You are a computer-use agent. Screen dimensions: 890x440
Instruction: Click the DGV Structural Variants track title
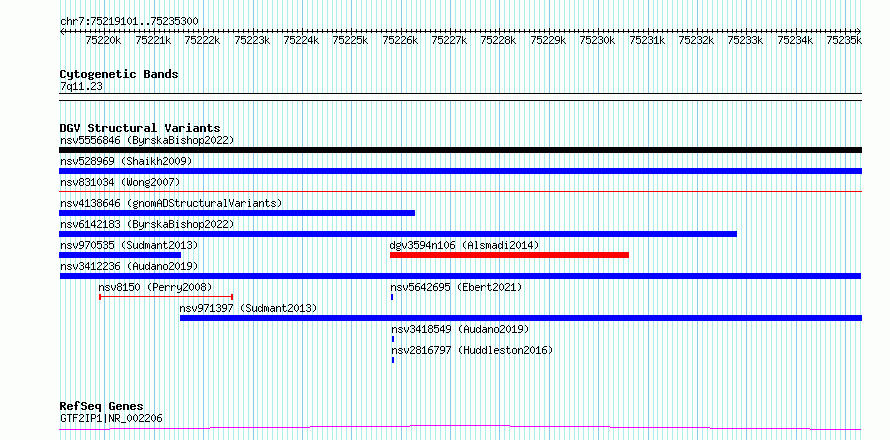click(140, 128)
